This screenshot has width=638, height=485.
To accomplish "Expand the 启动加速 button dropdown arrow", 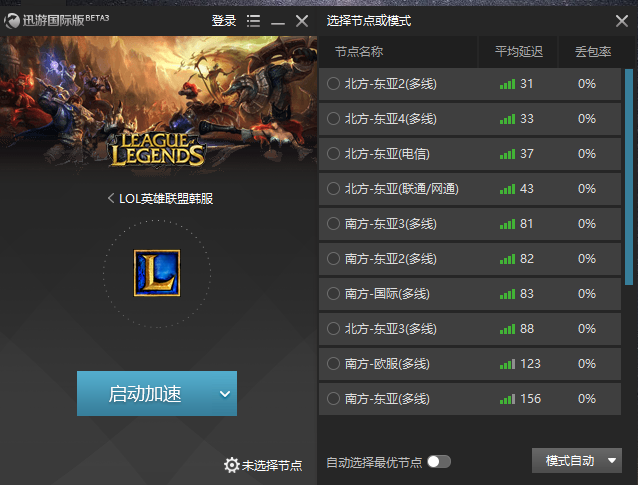I will click(x=225, y=394).
